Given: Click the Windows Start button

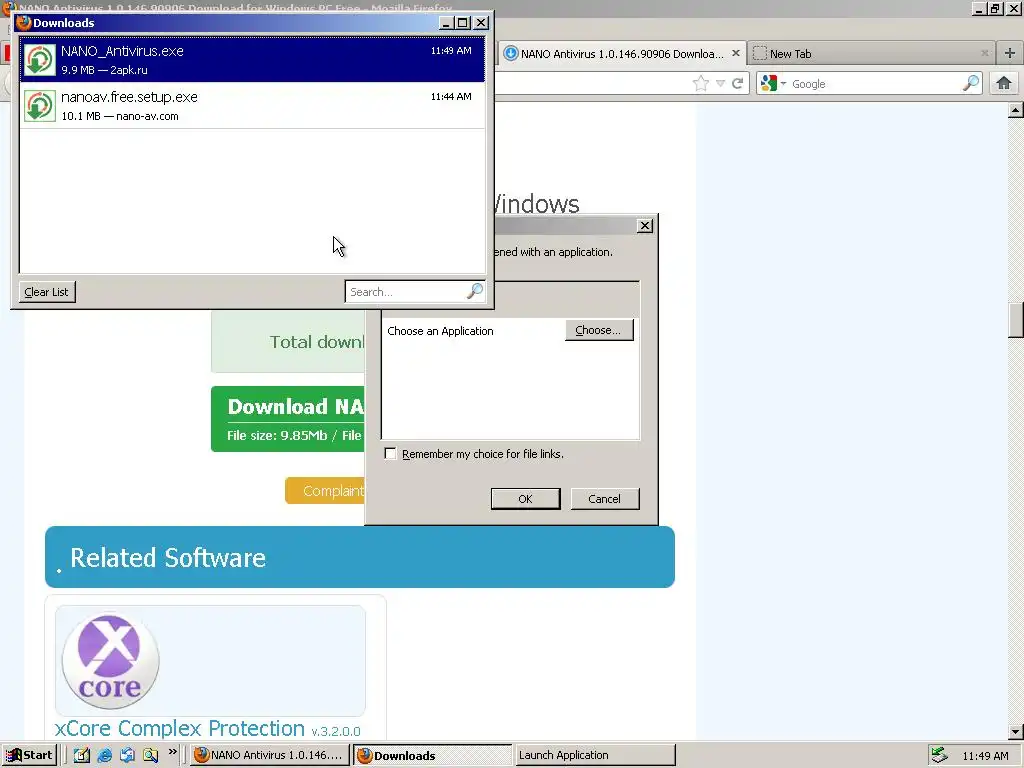Looking at the screenshot, I should click(x=29, y=755).
